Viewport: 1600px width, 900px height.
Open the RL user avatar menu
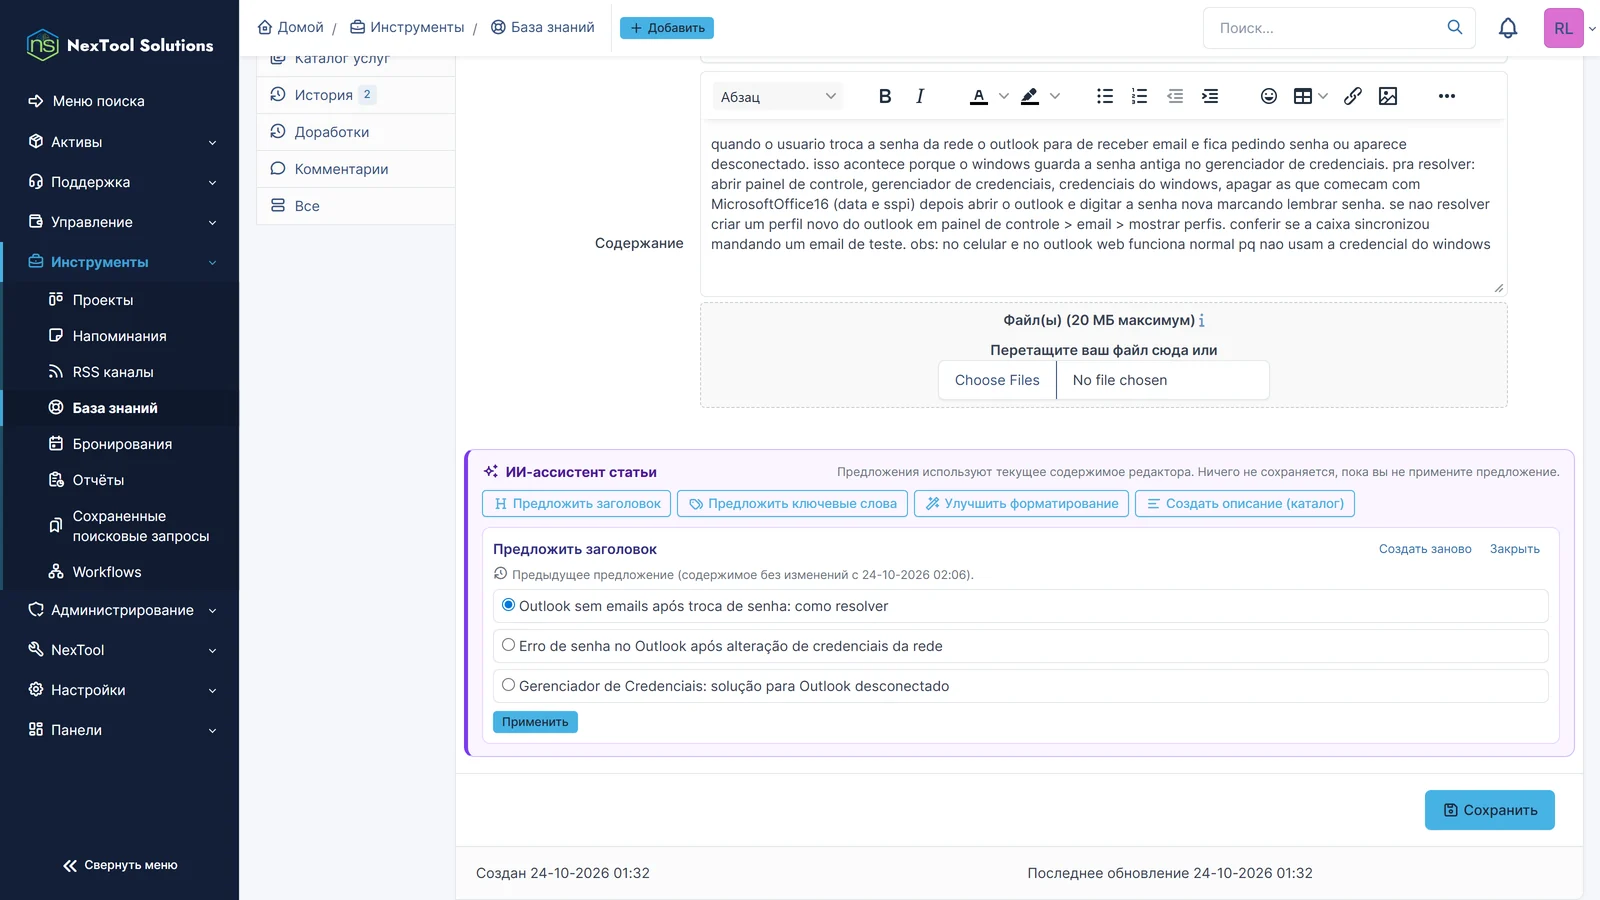pyautogui.click(x=1564, y=28)
